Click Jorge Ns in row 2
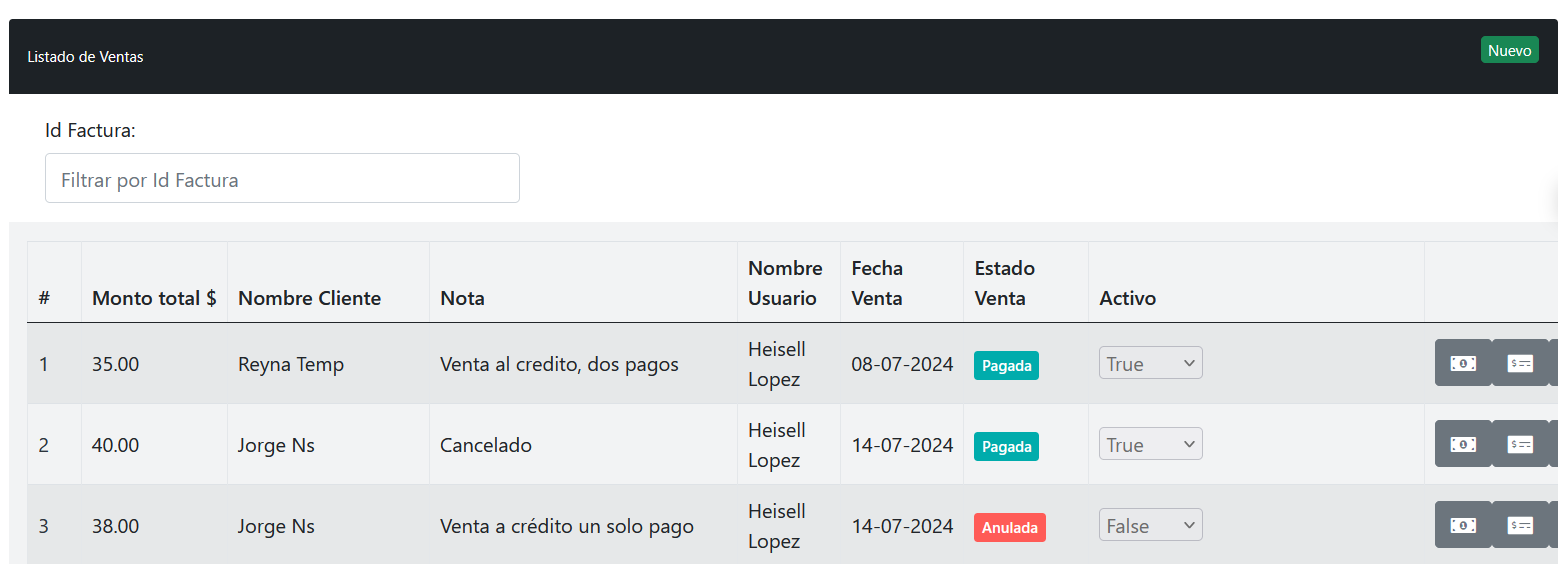 (x=276, y=445)
